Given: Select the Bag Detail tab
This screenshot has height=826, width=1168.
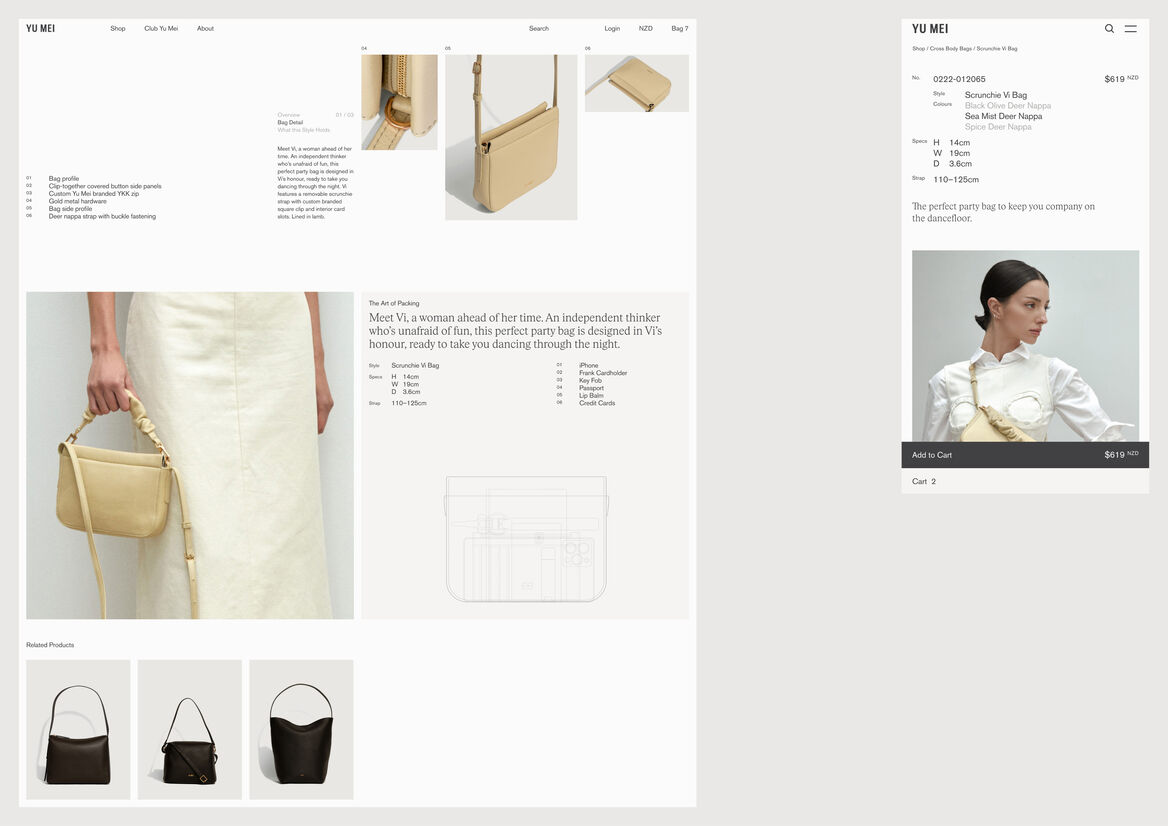Looking at the screenshot, I should 290,123.
